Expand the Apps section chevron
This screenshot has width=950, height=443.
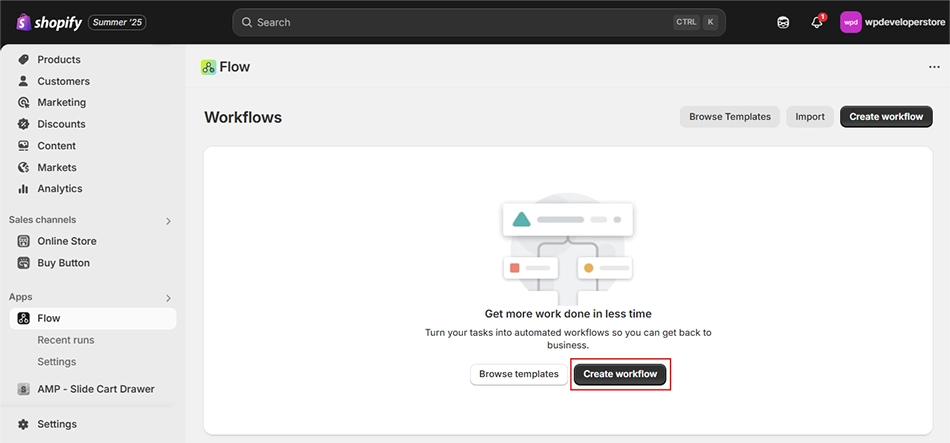pos(168,298)
